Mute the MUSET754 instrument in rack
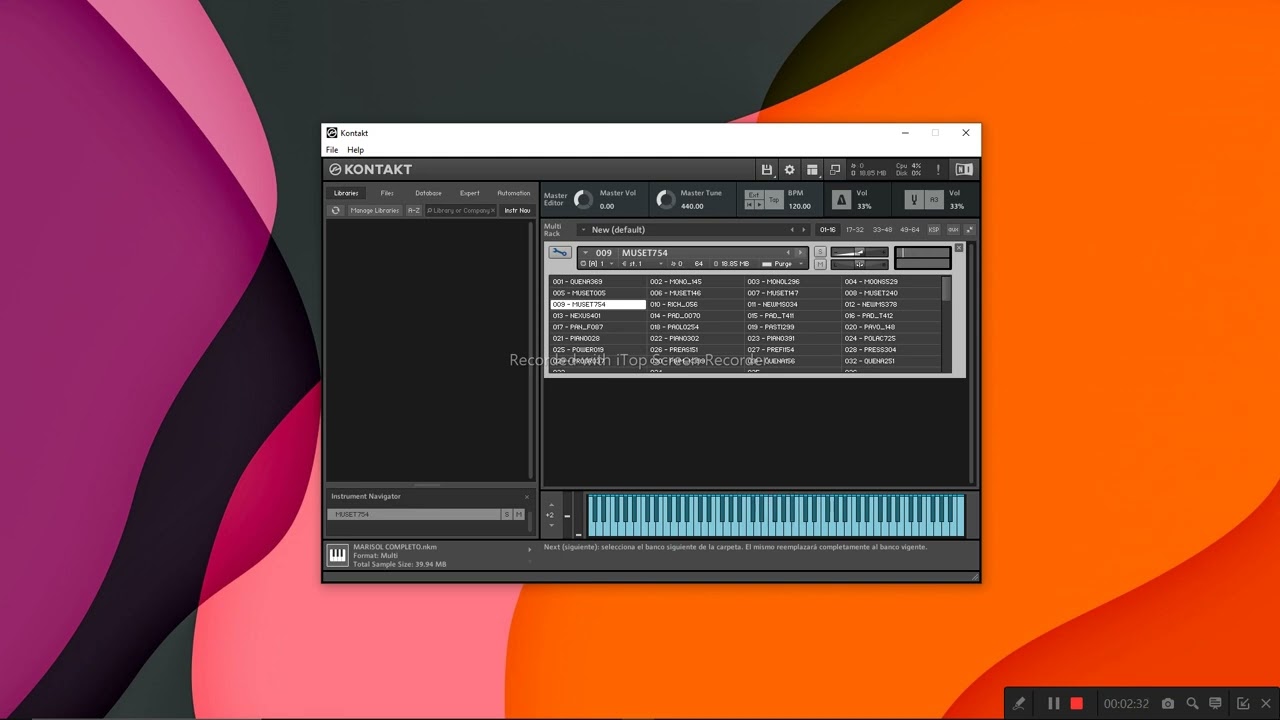Viewport: 1280px width, 720px height. (820, 264)
